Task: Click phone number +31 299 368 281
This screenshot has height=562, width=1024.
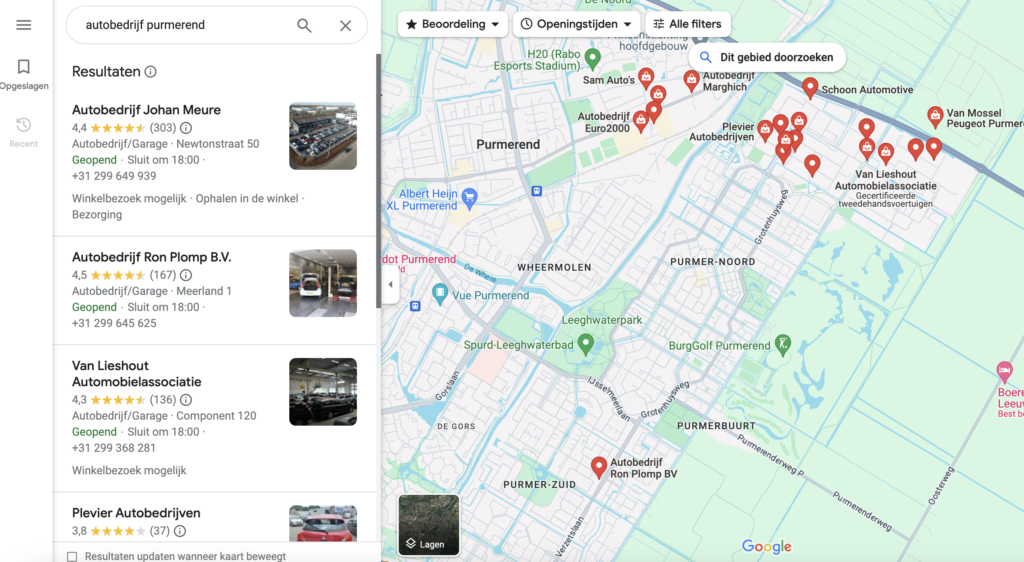Action: 114,448
